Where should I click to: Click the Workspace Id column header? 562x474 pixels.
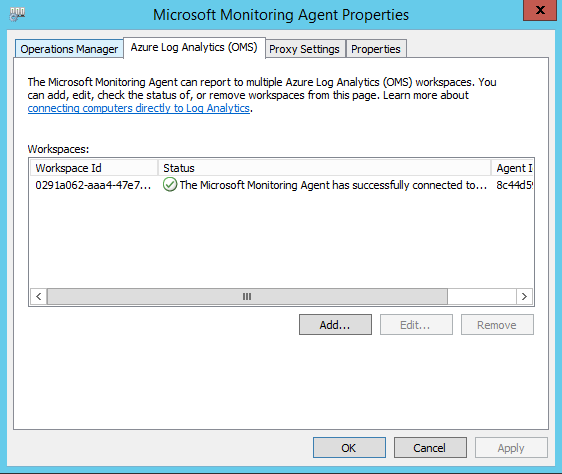pos(94,168)
